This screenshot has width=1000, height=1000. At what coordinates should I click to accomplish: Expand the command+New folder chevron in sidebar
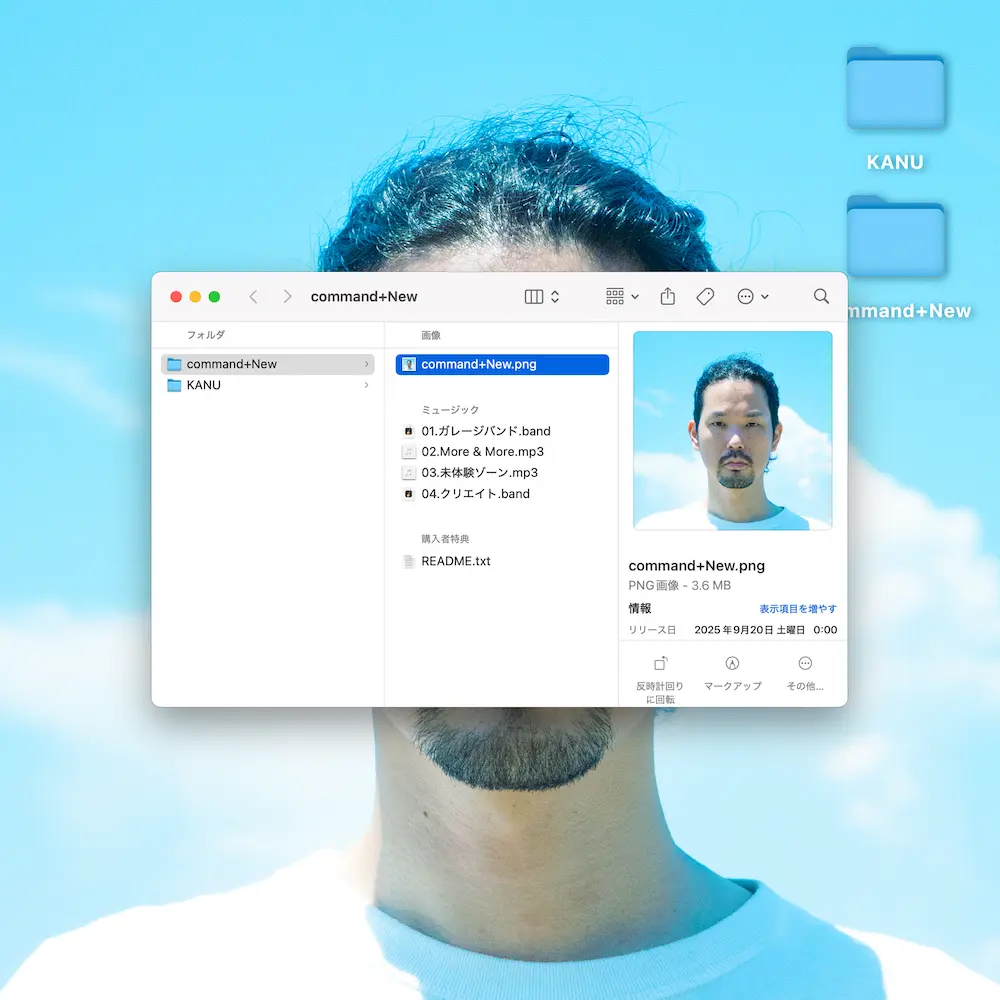(365, 364)
